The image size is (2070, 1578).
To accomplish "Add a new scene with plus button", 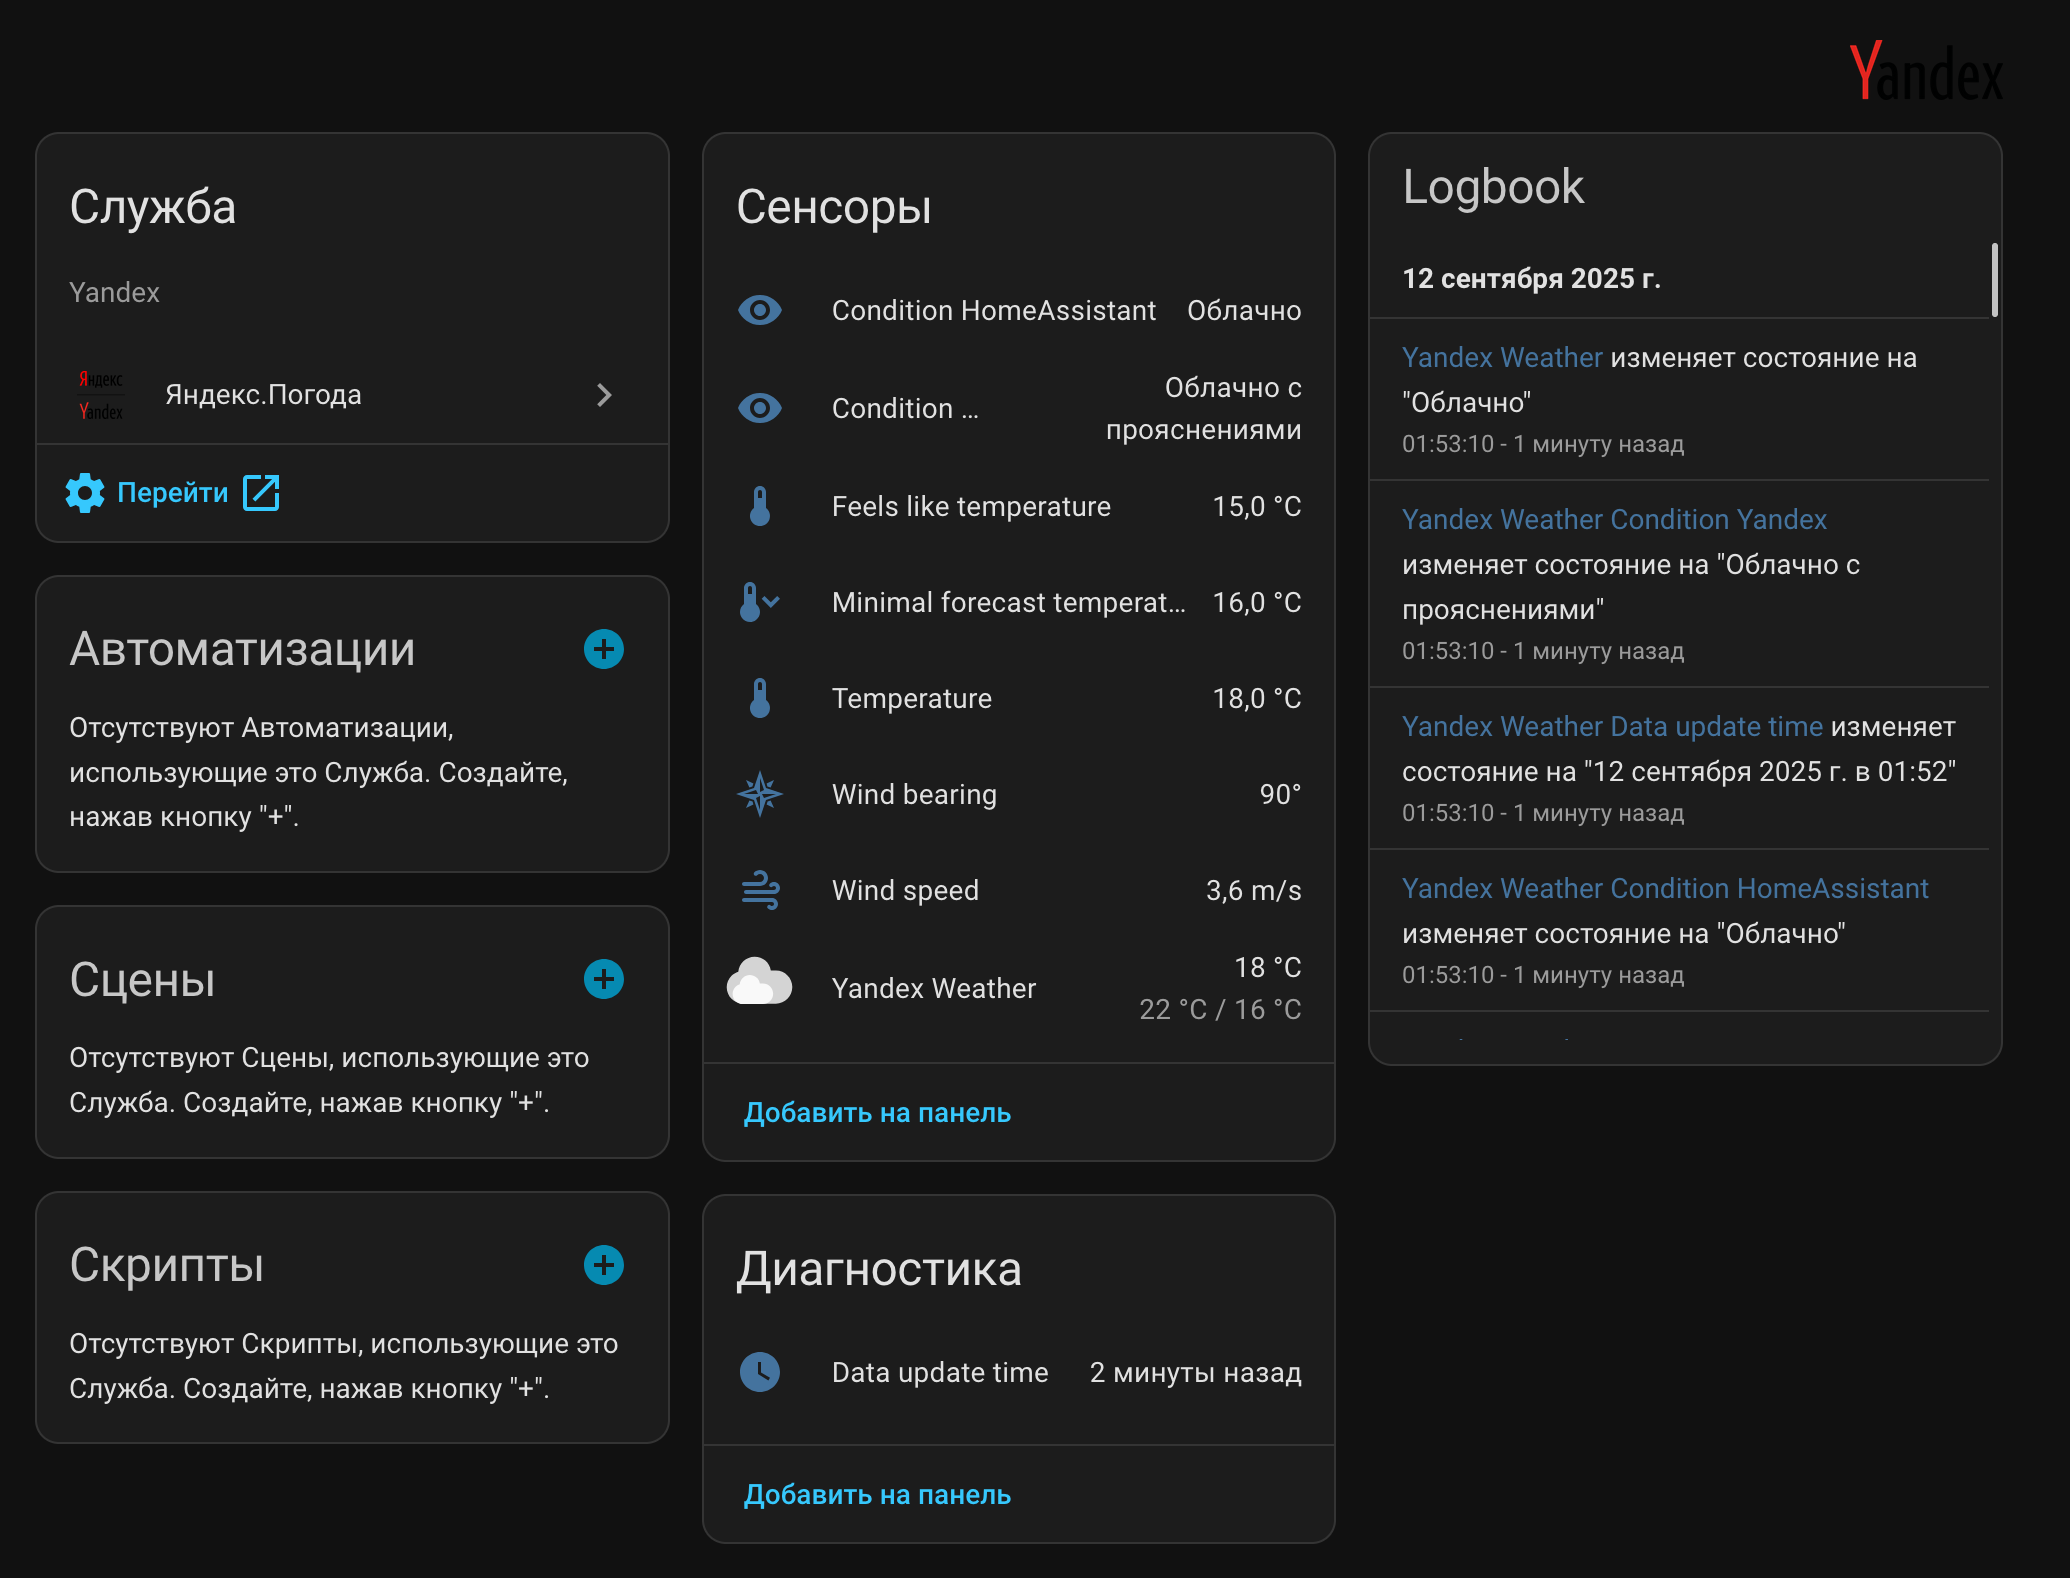I will coord(604,979).
